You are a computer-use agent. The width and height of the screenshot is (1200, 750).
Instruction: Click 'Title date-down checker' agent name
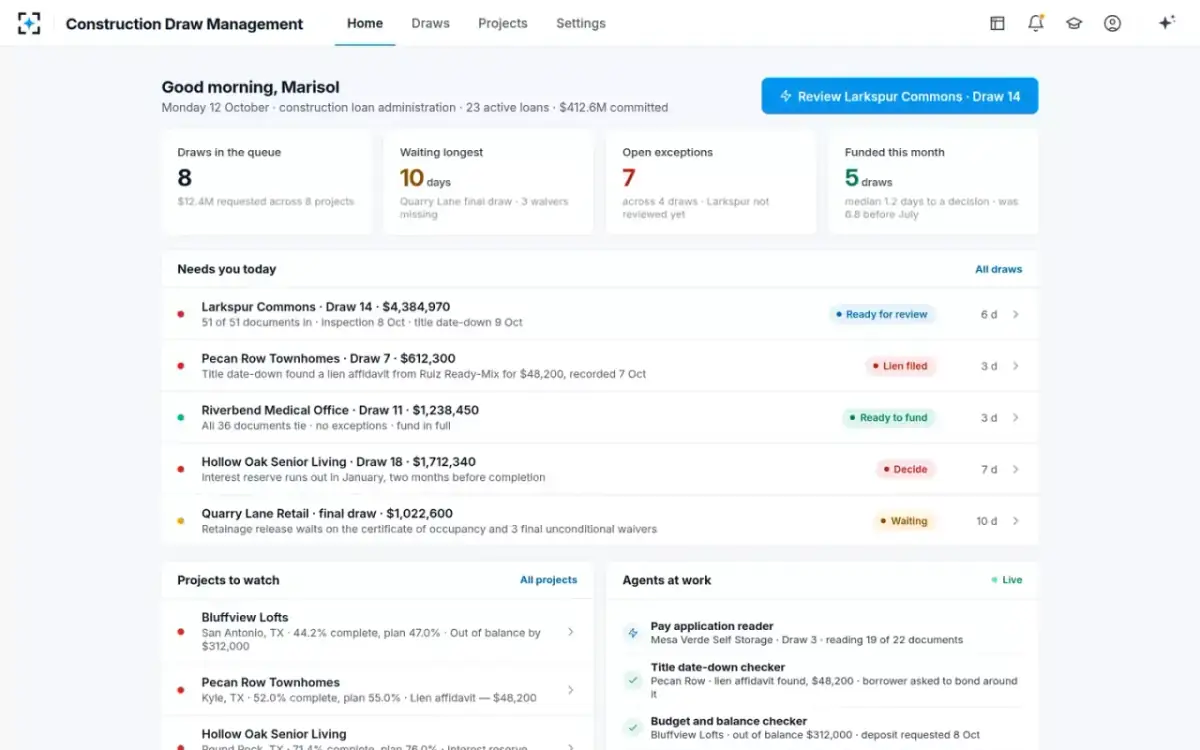[718, 667]
